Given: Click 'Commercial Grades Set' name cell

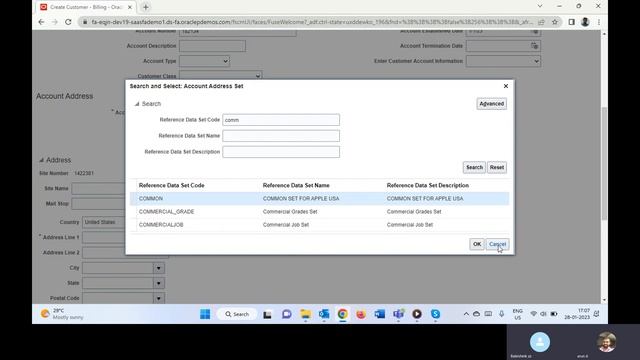Looking at the screenshot, I should coord(290,211).
